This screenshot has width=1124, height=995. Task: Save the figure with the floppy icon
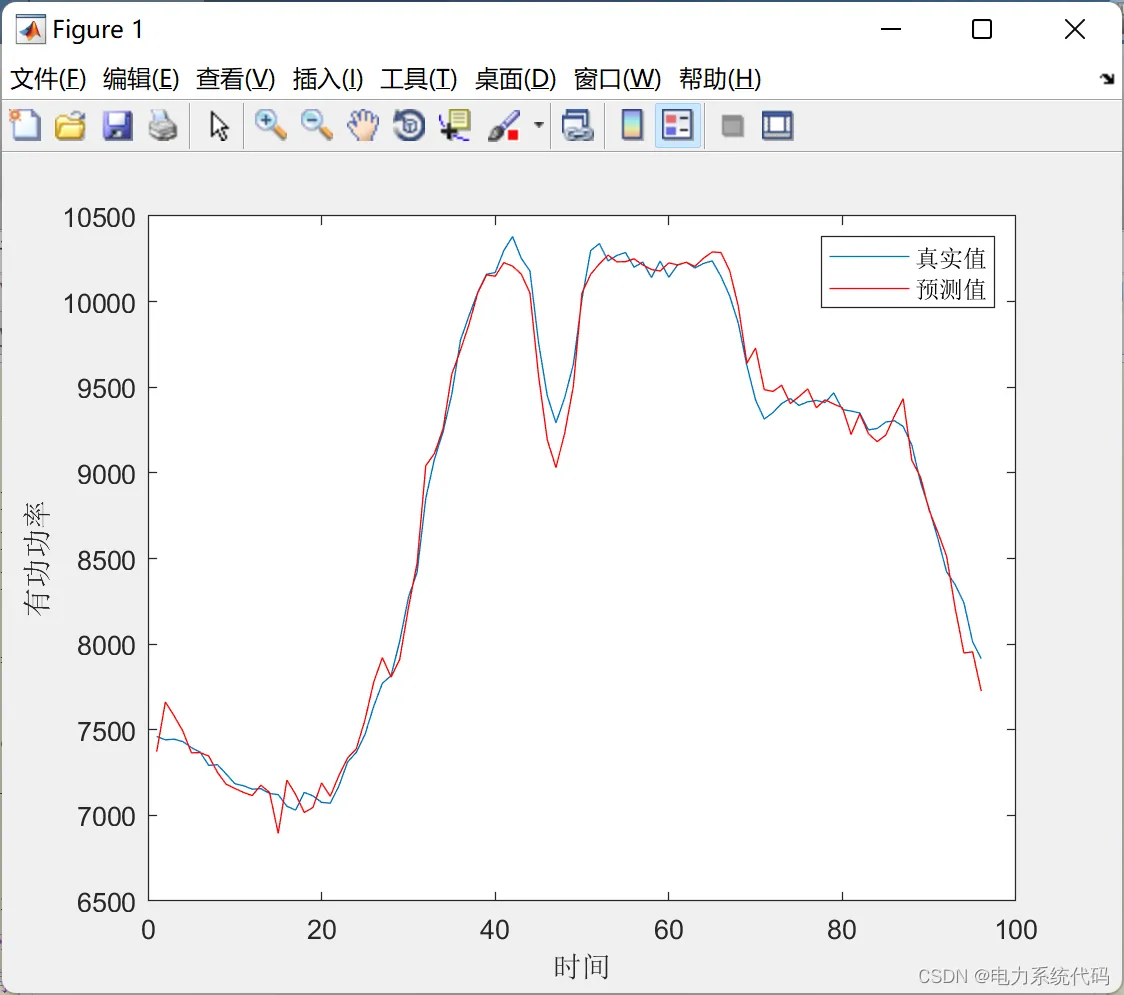click(x=117, y=125)
